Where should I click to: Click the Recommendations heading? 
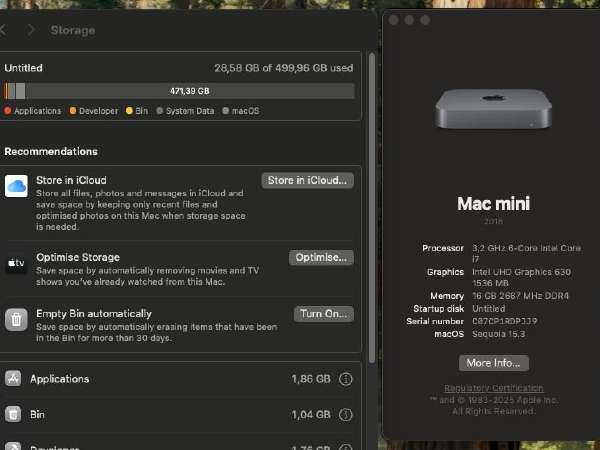pyautogui.click(x=51, y=152)
